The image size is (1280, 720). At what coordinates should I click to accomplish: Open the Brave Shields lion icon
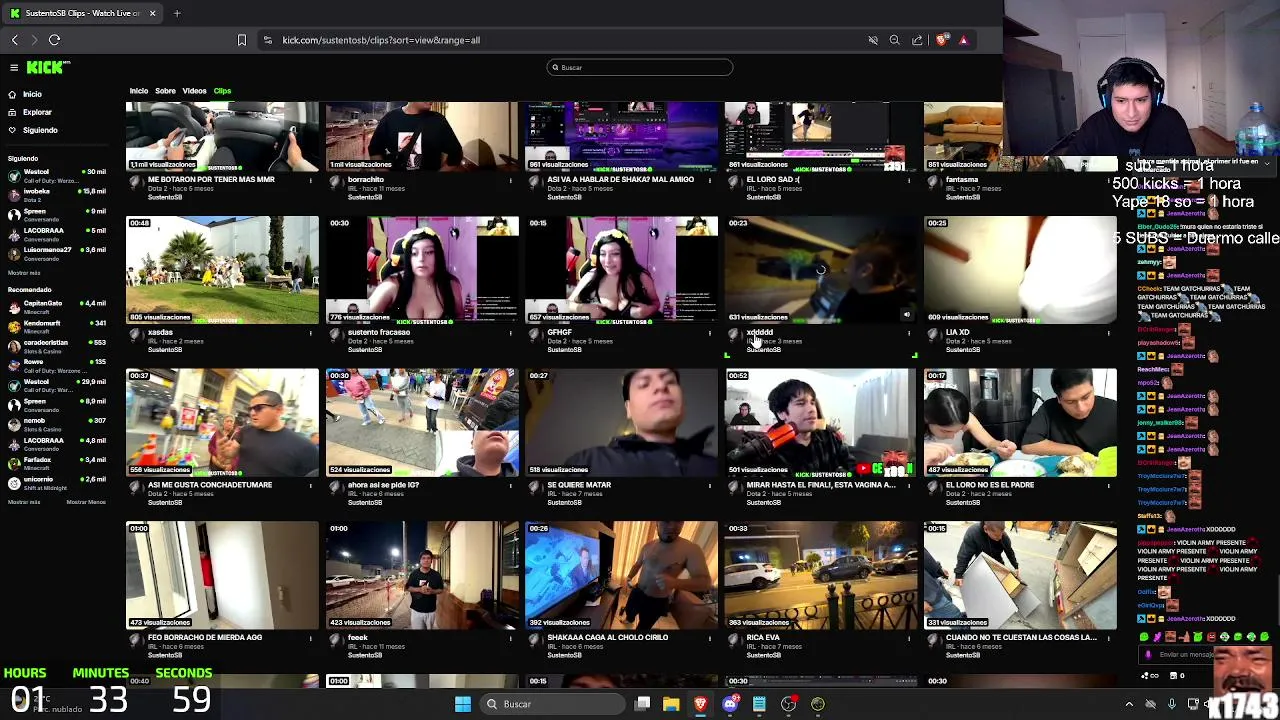point(942,40)
